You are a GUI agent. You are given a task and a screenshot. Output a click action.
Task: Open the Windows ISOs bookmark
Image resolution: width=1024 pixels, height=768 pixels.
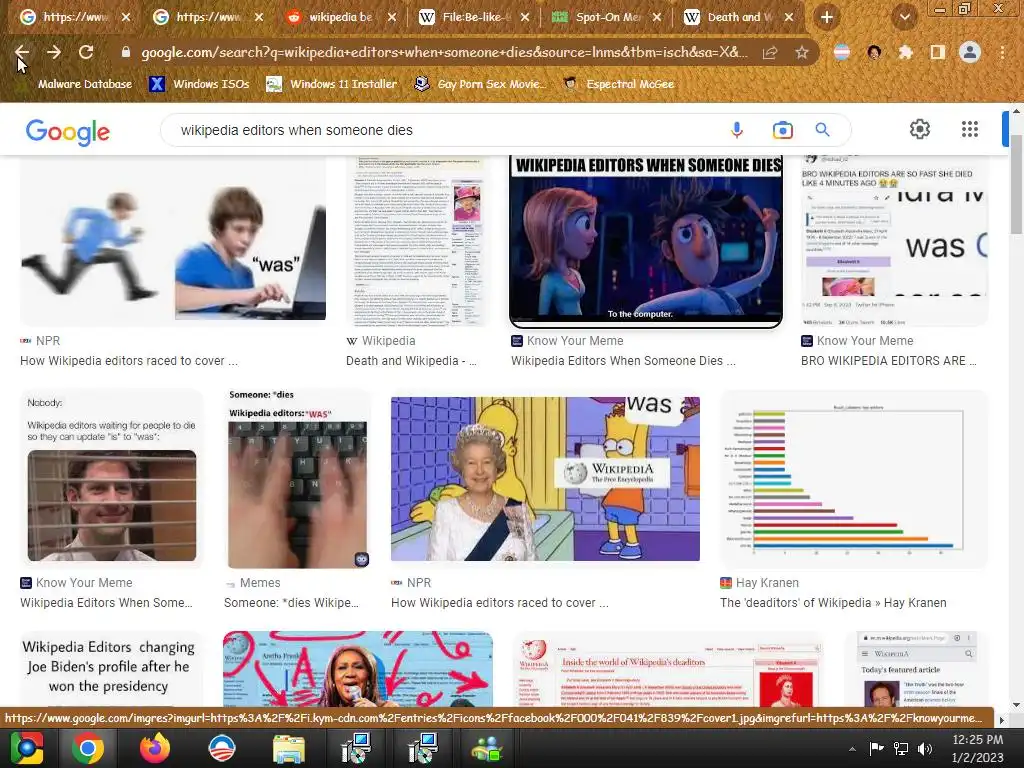200,84
